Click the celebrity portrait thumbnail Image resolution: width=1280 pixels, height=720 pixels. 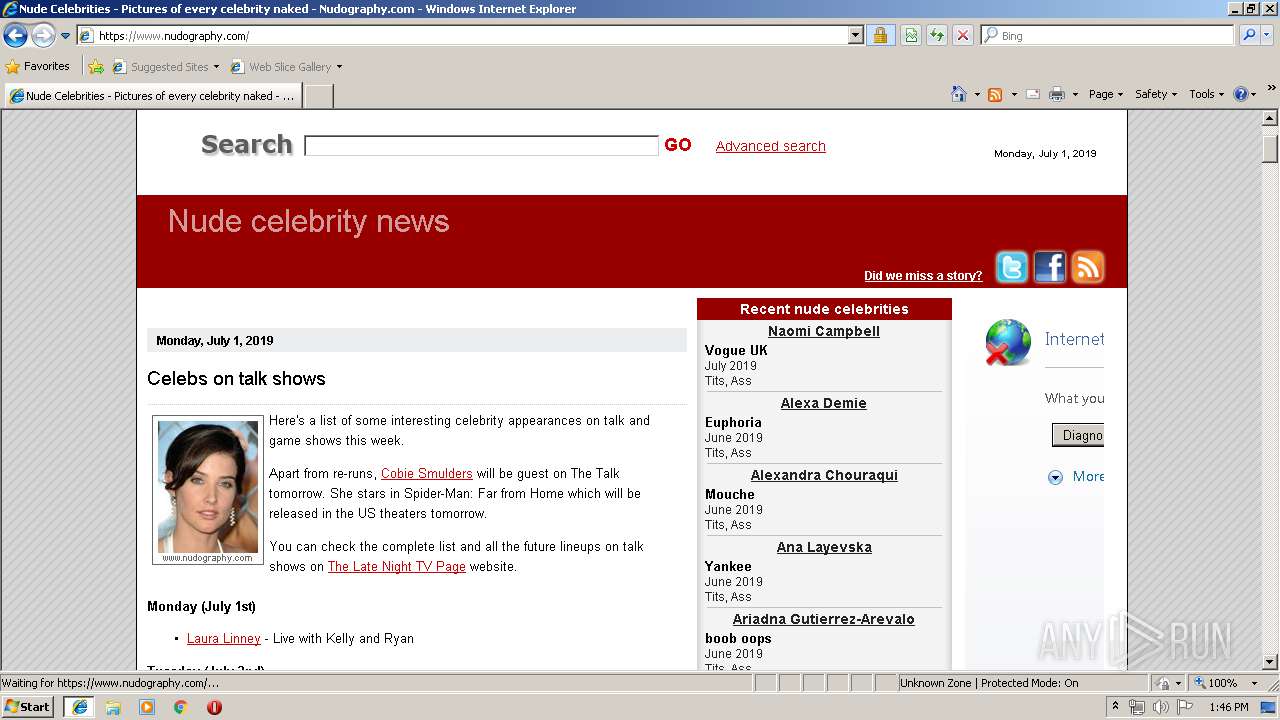208,490
